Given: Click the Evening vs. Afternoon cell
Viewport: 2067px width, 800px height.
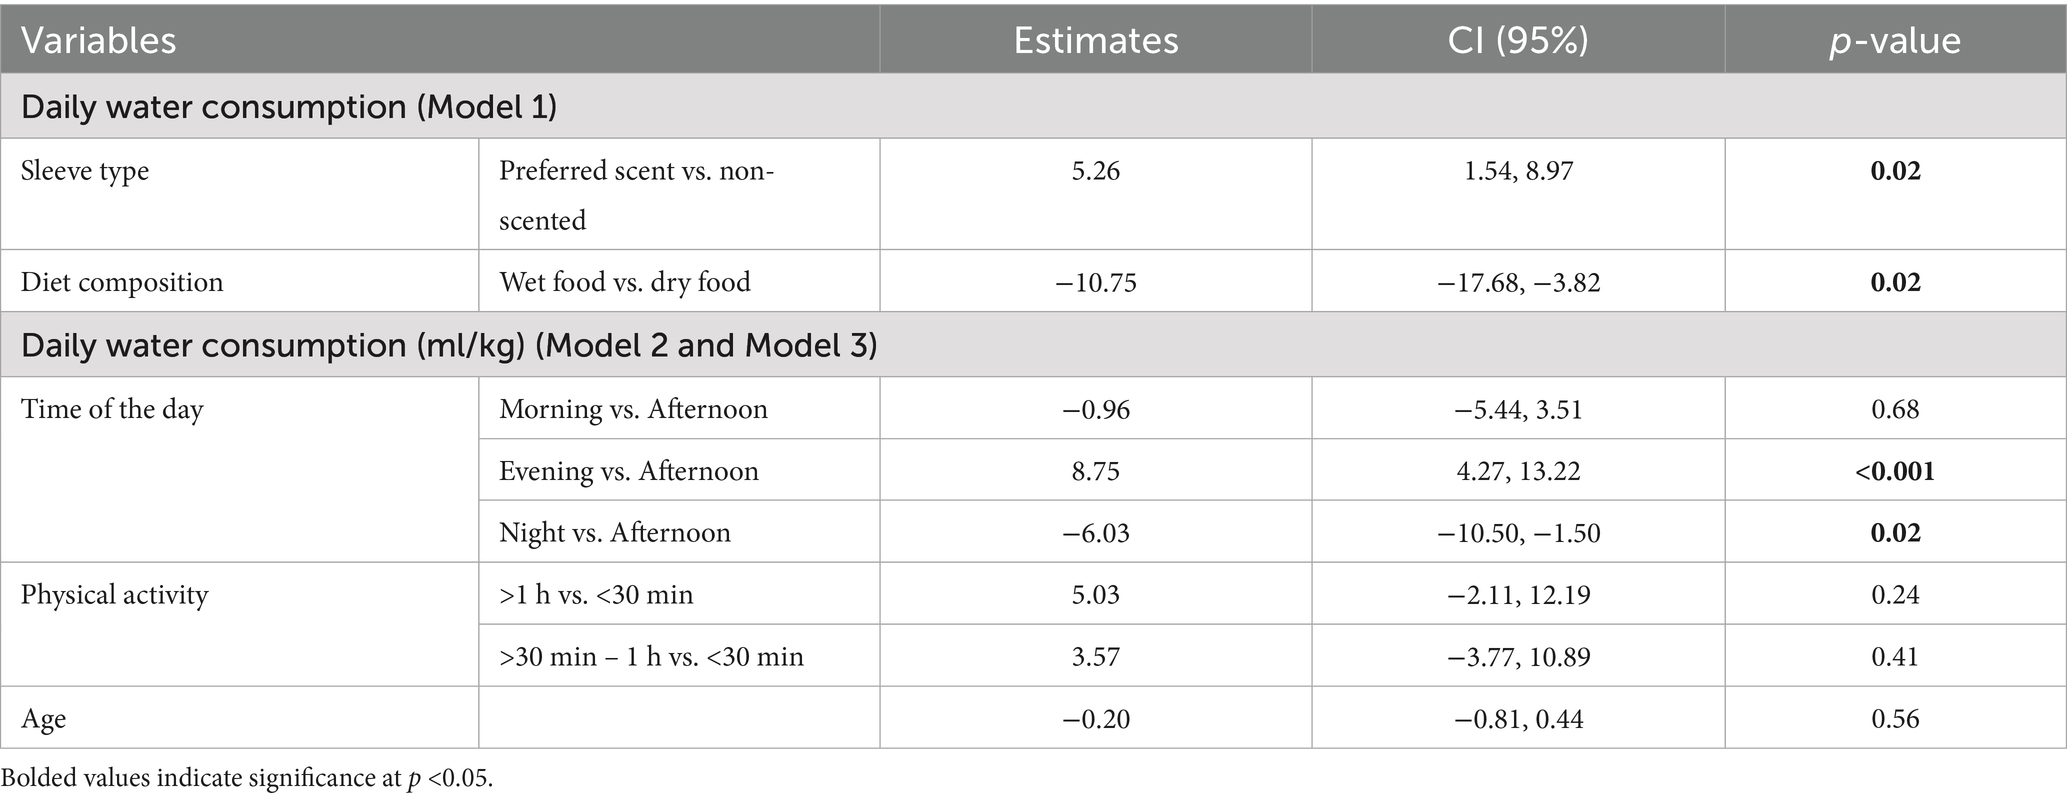Looking at the screenshot, I should [x=628, y=471].
